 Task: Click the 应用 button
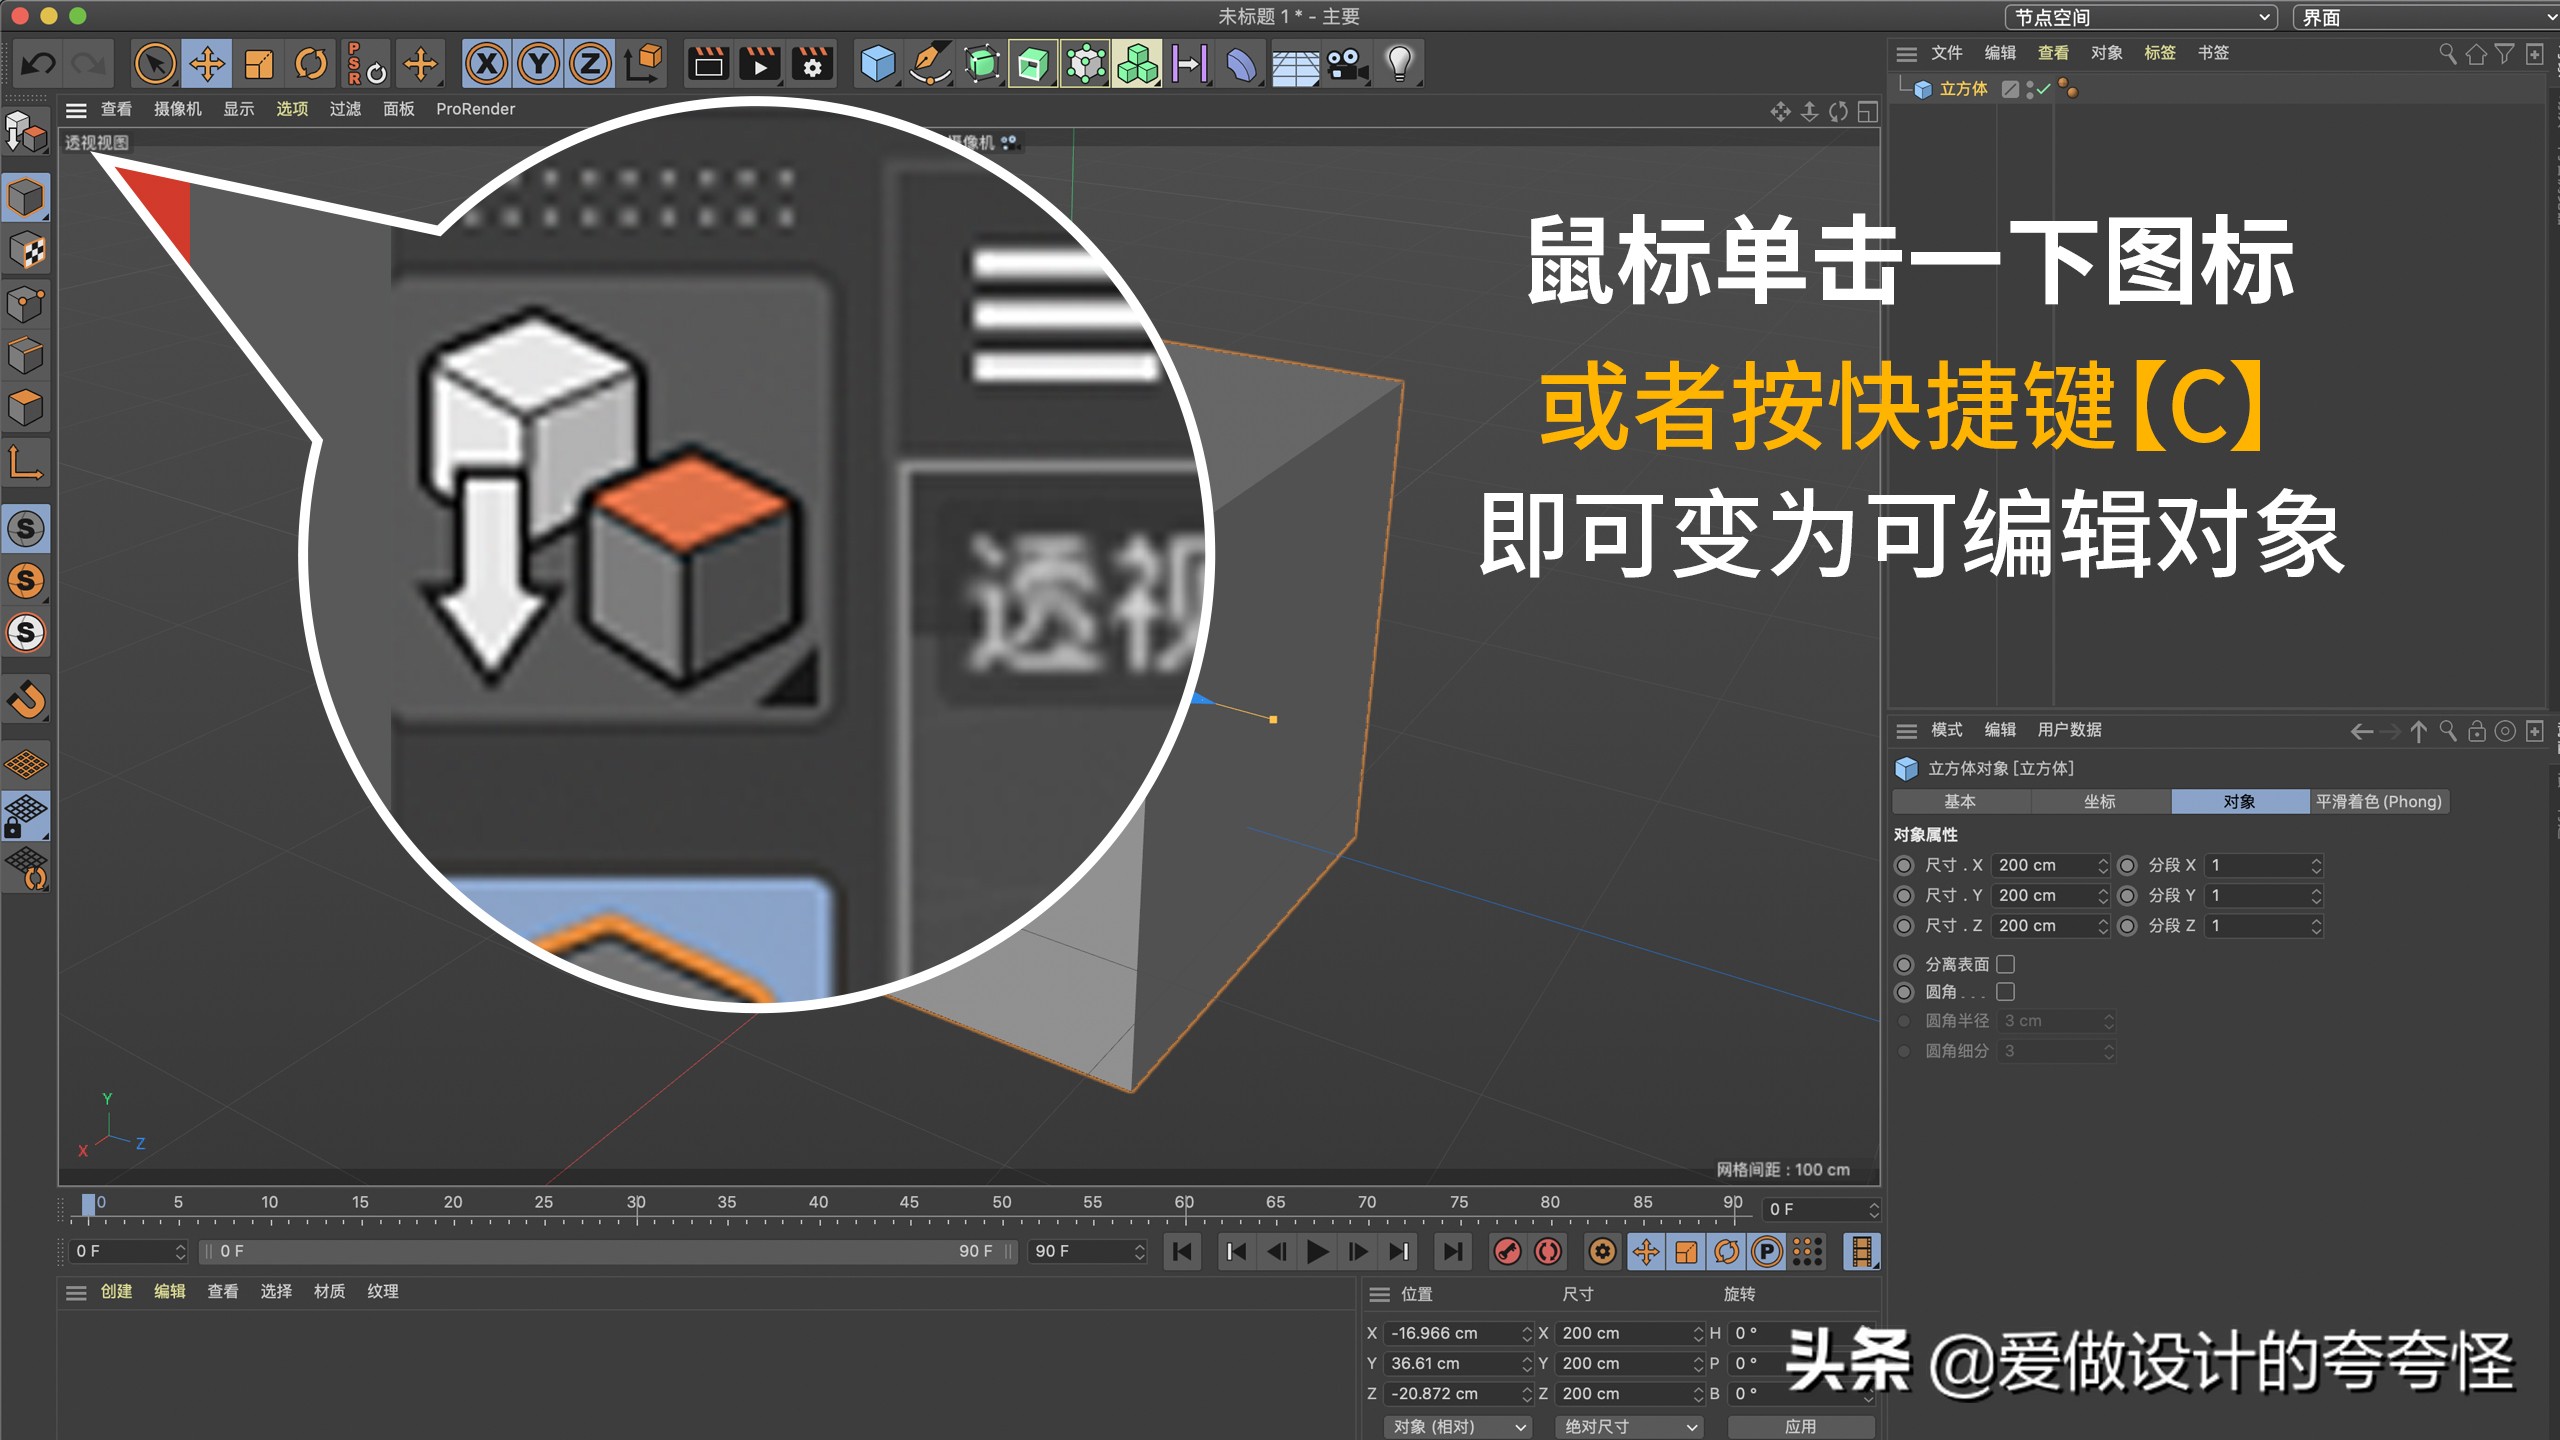(1800, 1426)
